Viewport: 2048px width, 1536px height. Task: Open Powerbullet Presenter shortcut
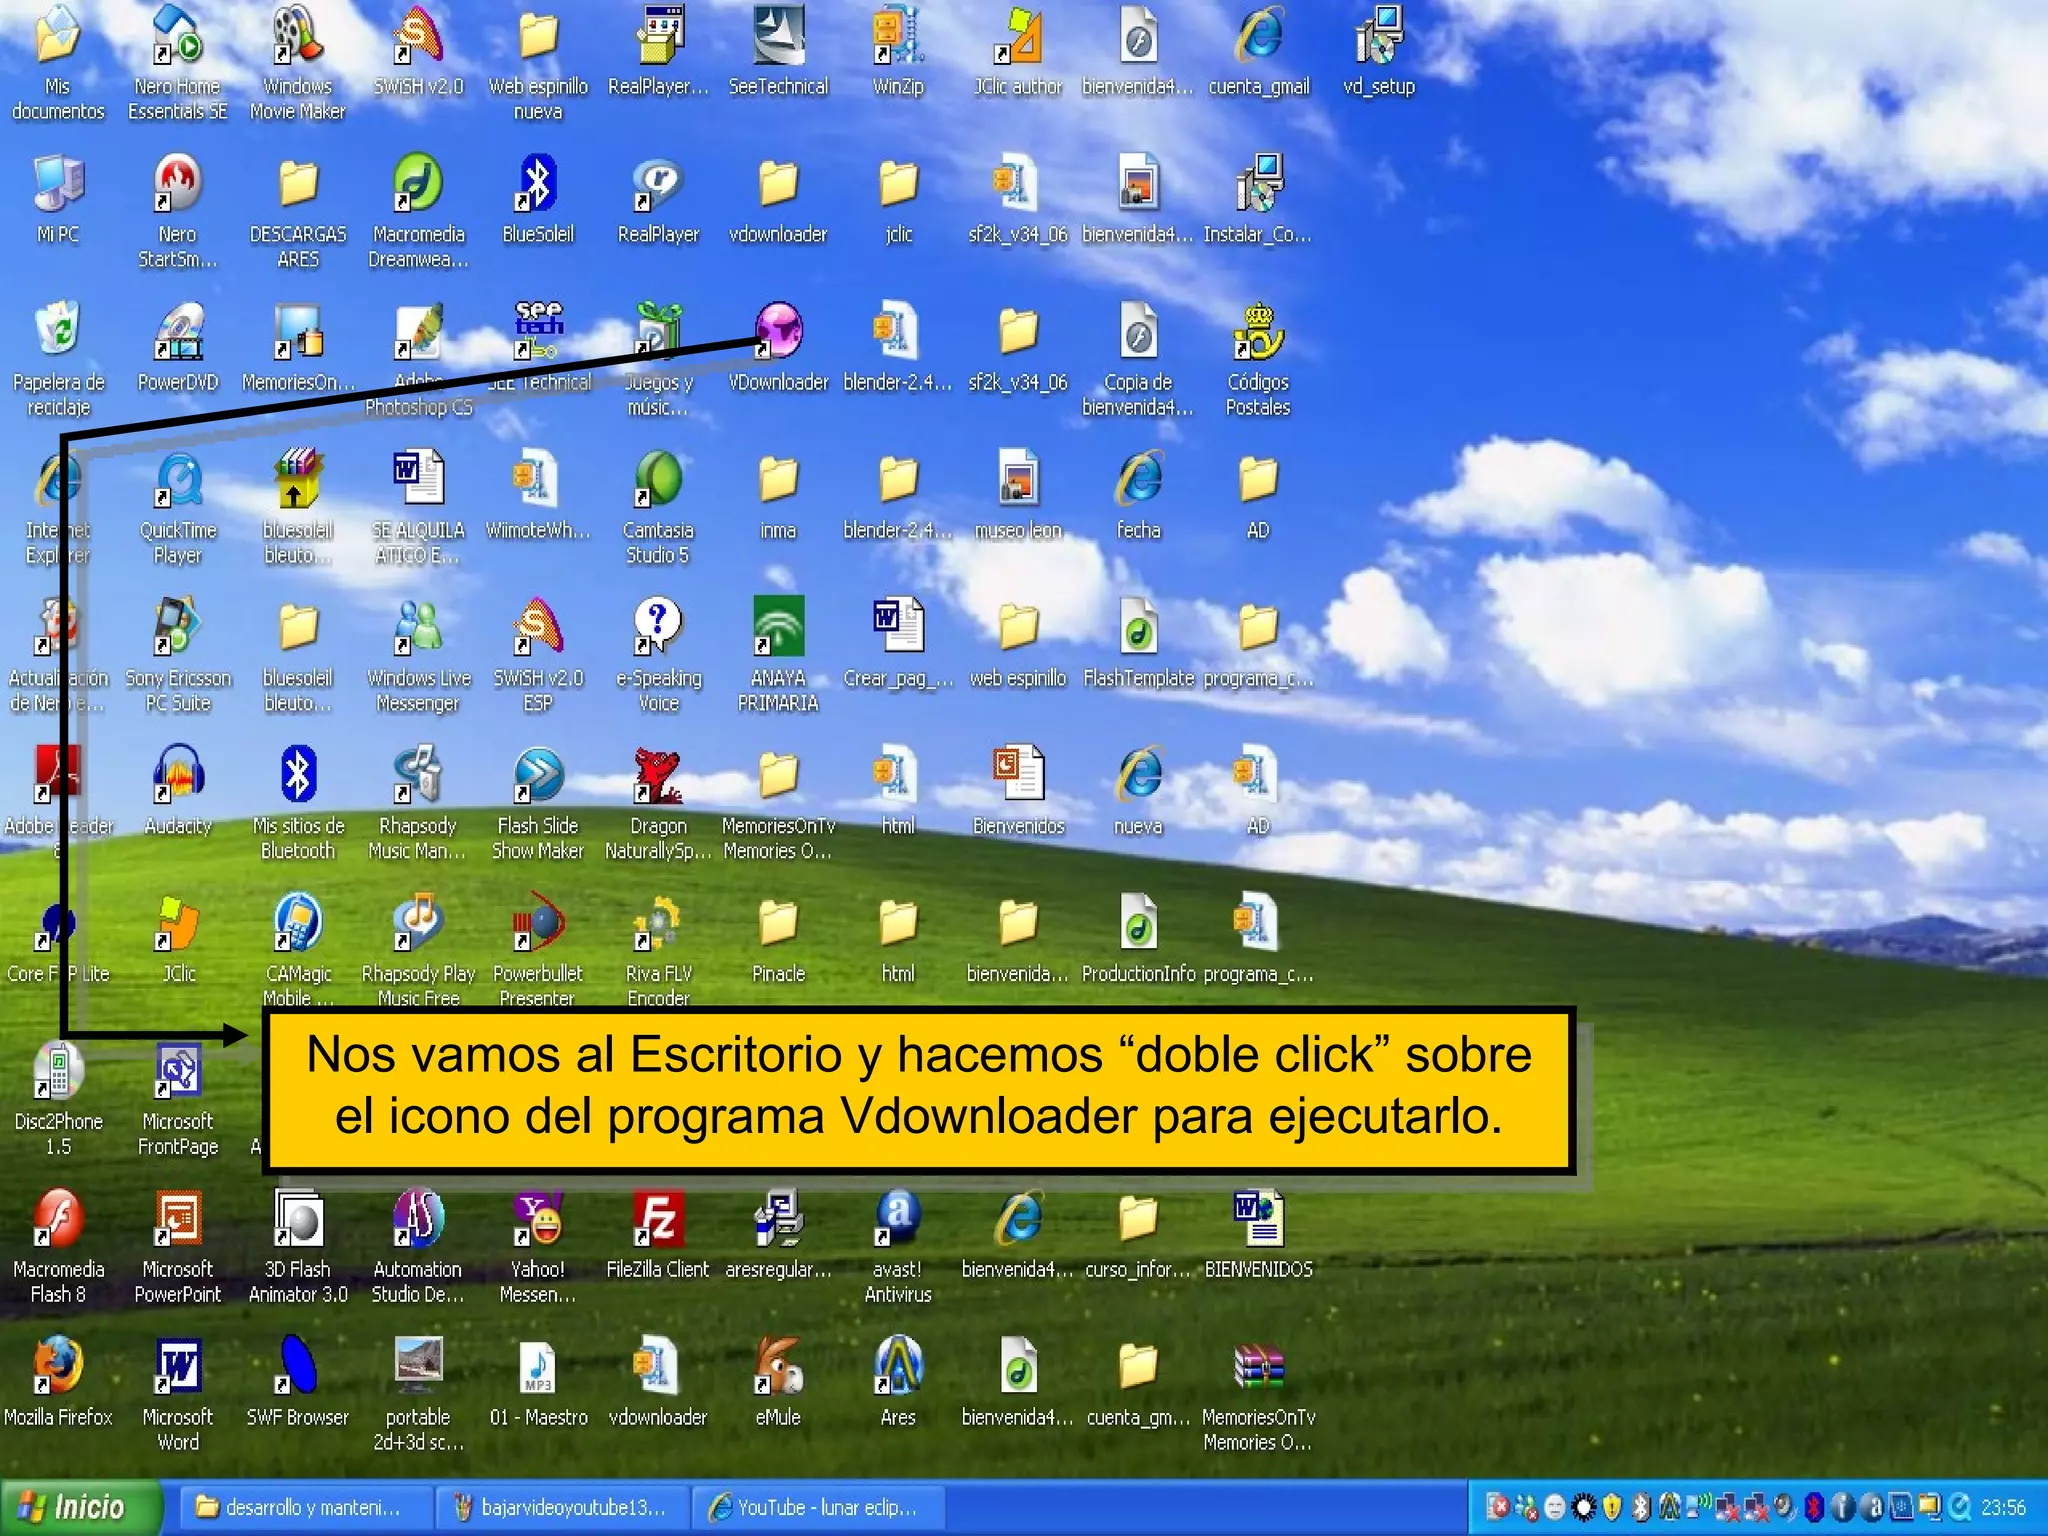[538, 922]
